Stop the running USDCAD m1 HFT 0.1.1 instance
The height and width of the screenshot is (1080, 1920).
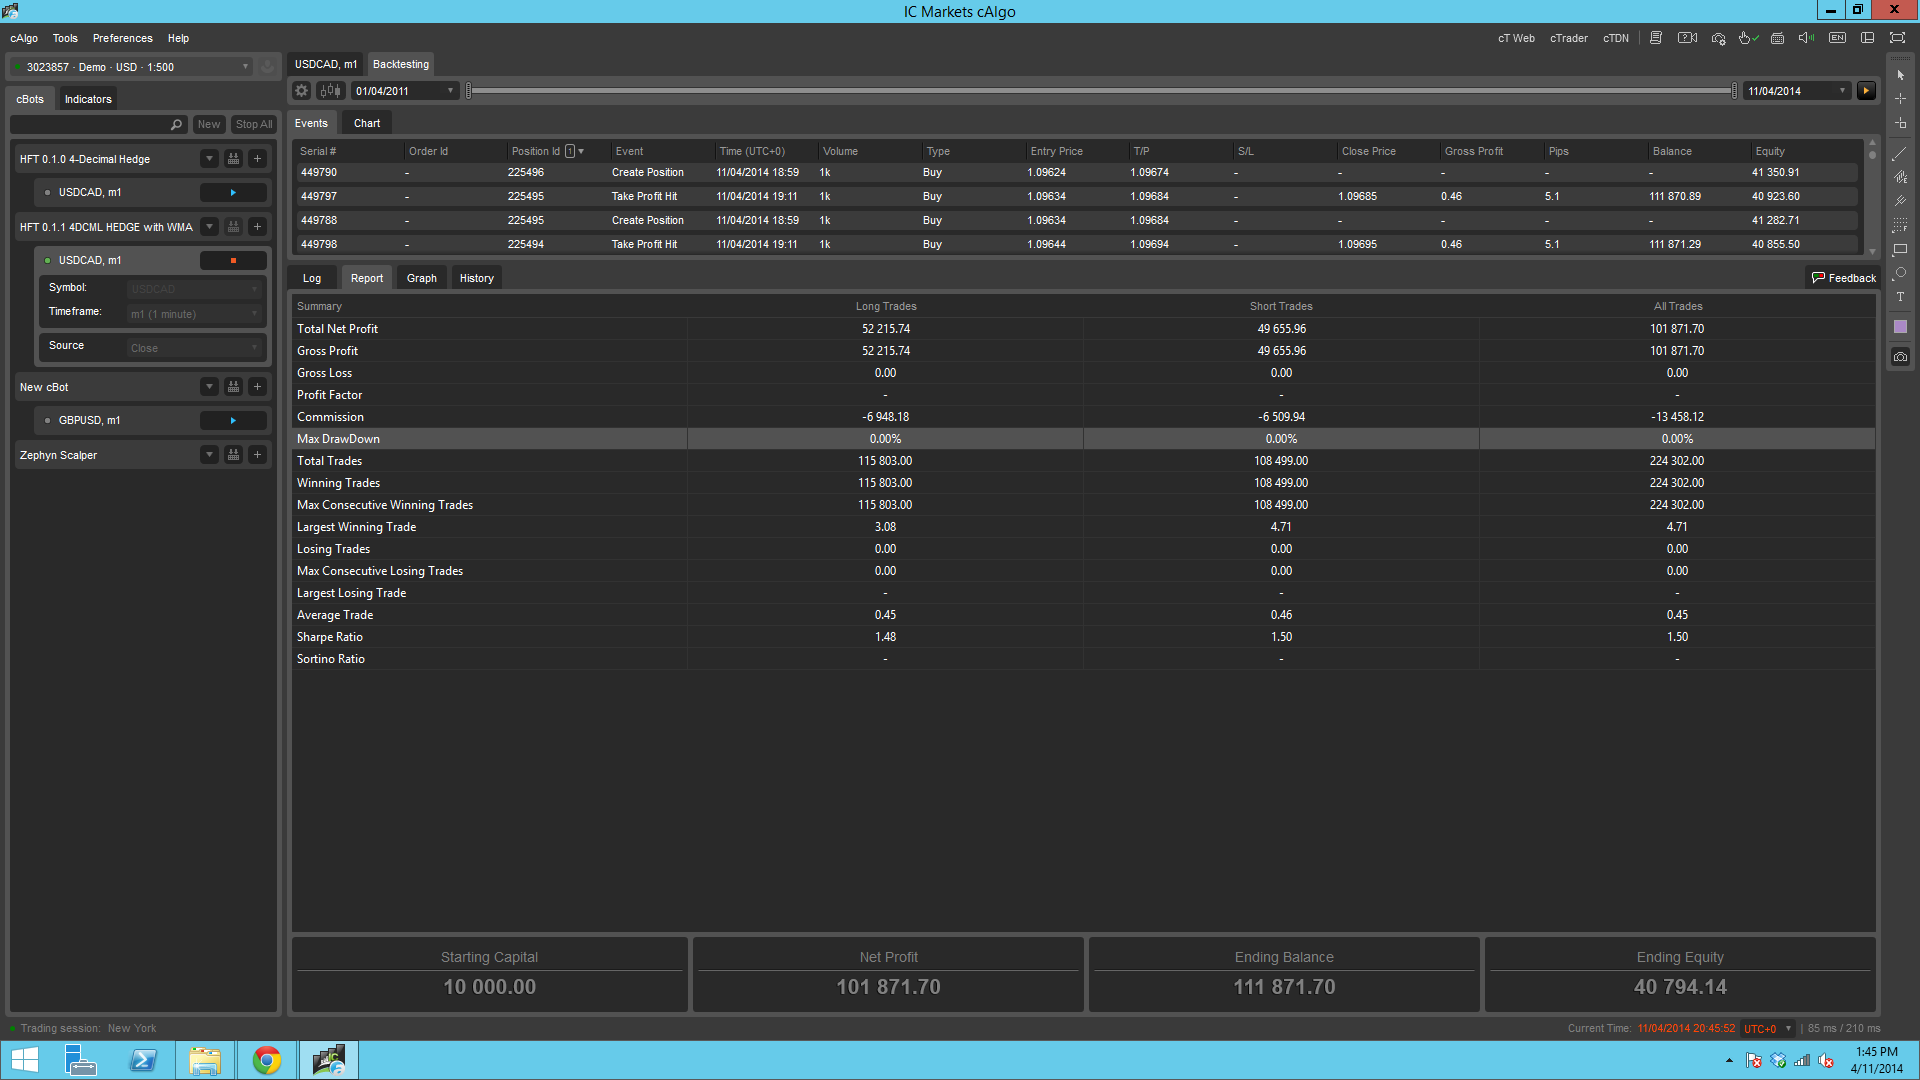coord(233,261)
